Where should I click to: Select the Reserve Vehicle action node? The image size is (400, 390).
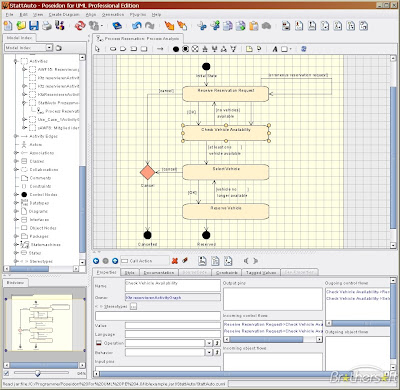pos(225,211)
